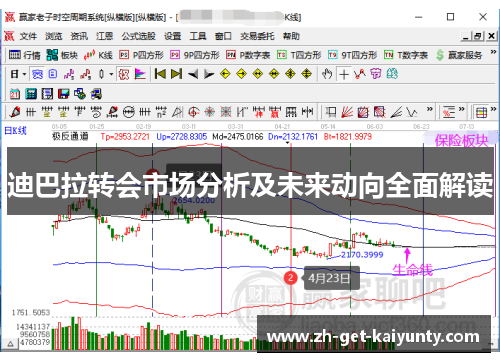Jump to the first bar icon
Viewport: 500px width, 362px height.
click(x=160, y=74)
